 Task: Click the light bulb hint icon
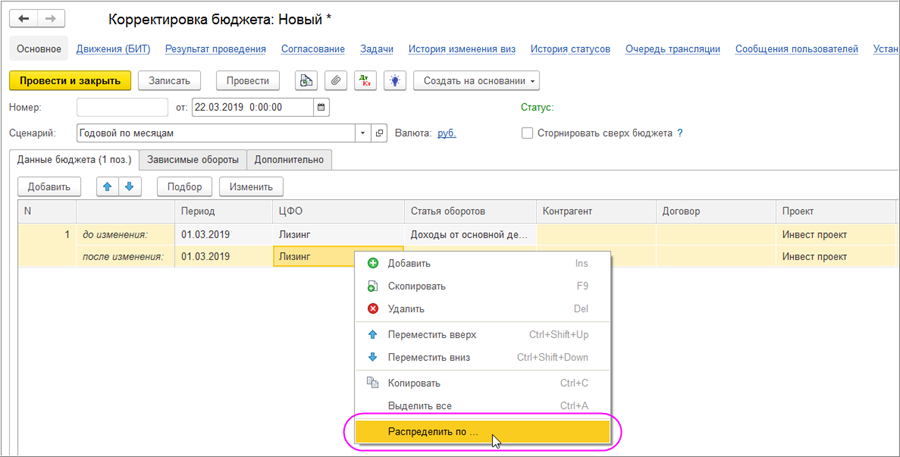(x=395, y=81)
